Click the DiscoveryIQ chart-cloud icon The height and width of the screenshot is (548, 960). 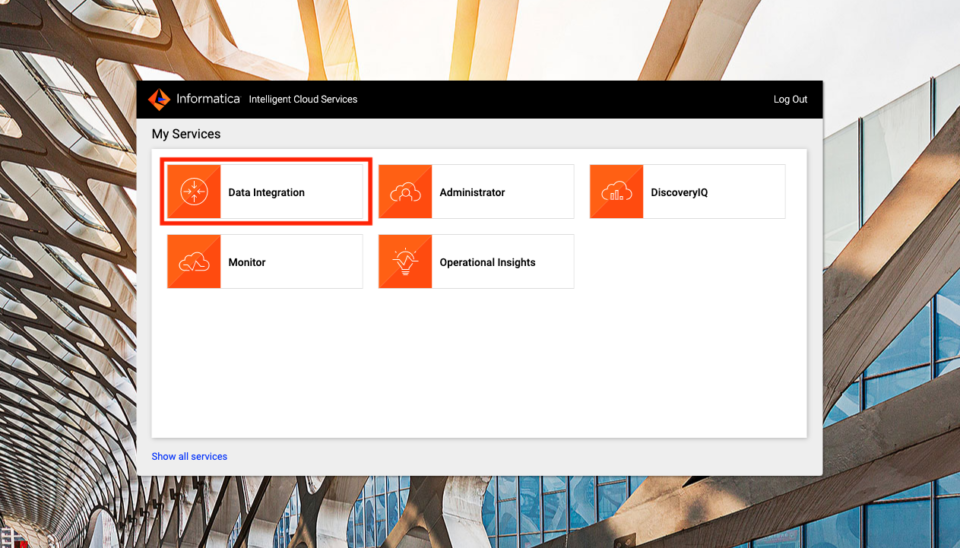[617, 192]
